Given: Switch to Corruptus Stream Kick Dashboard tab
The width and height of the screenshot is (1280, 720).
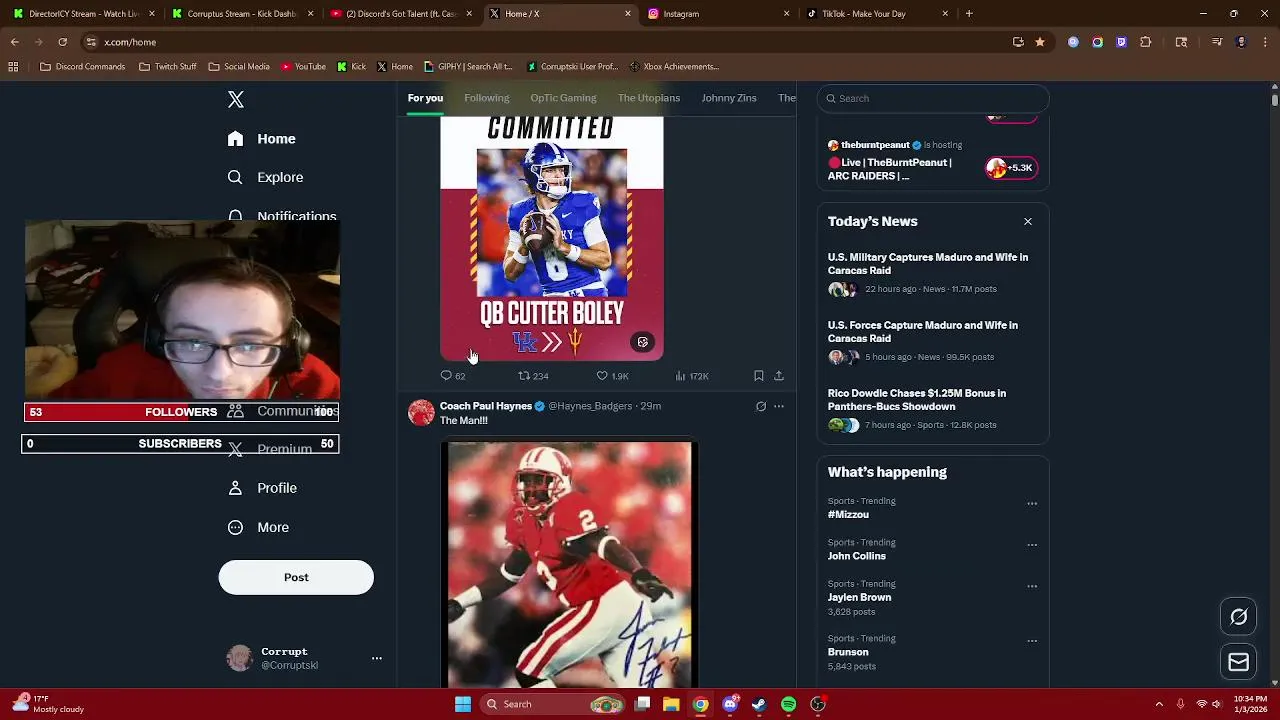Looking at the screenshot, I should point(242,14).
